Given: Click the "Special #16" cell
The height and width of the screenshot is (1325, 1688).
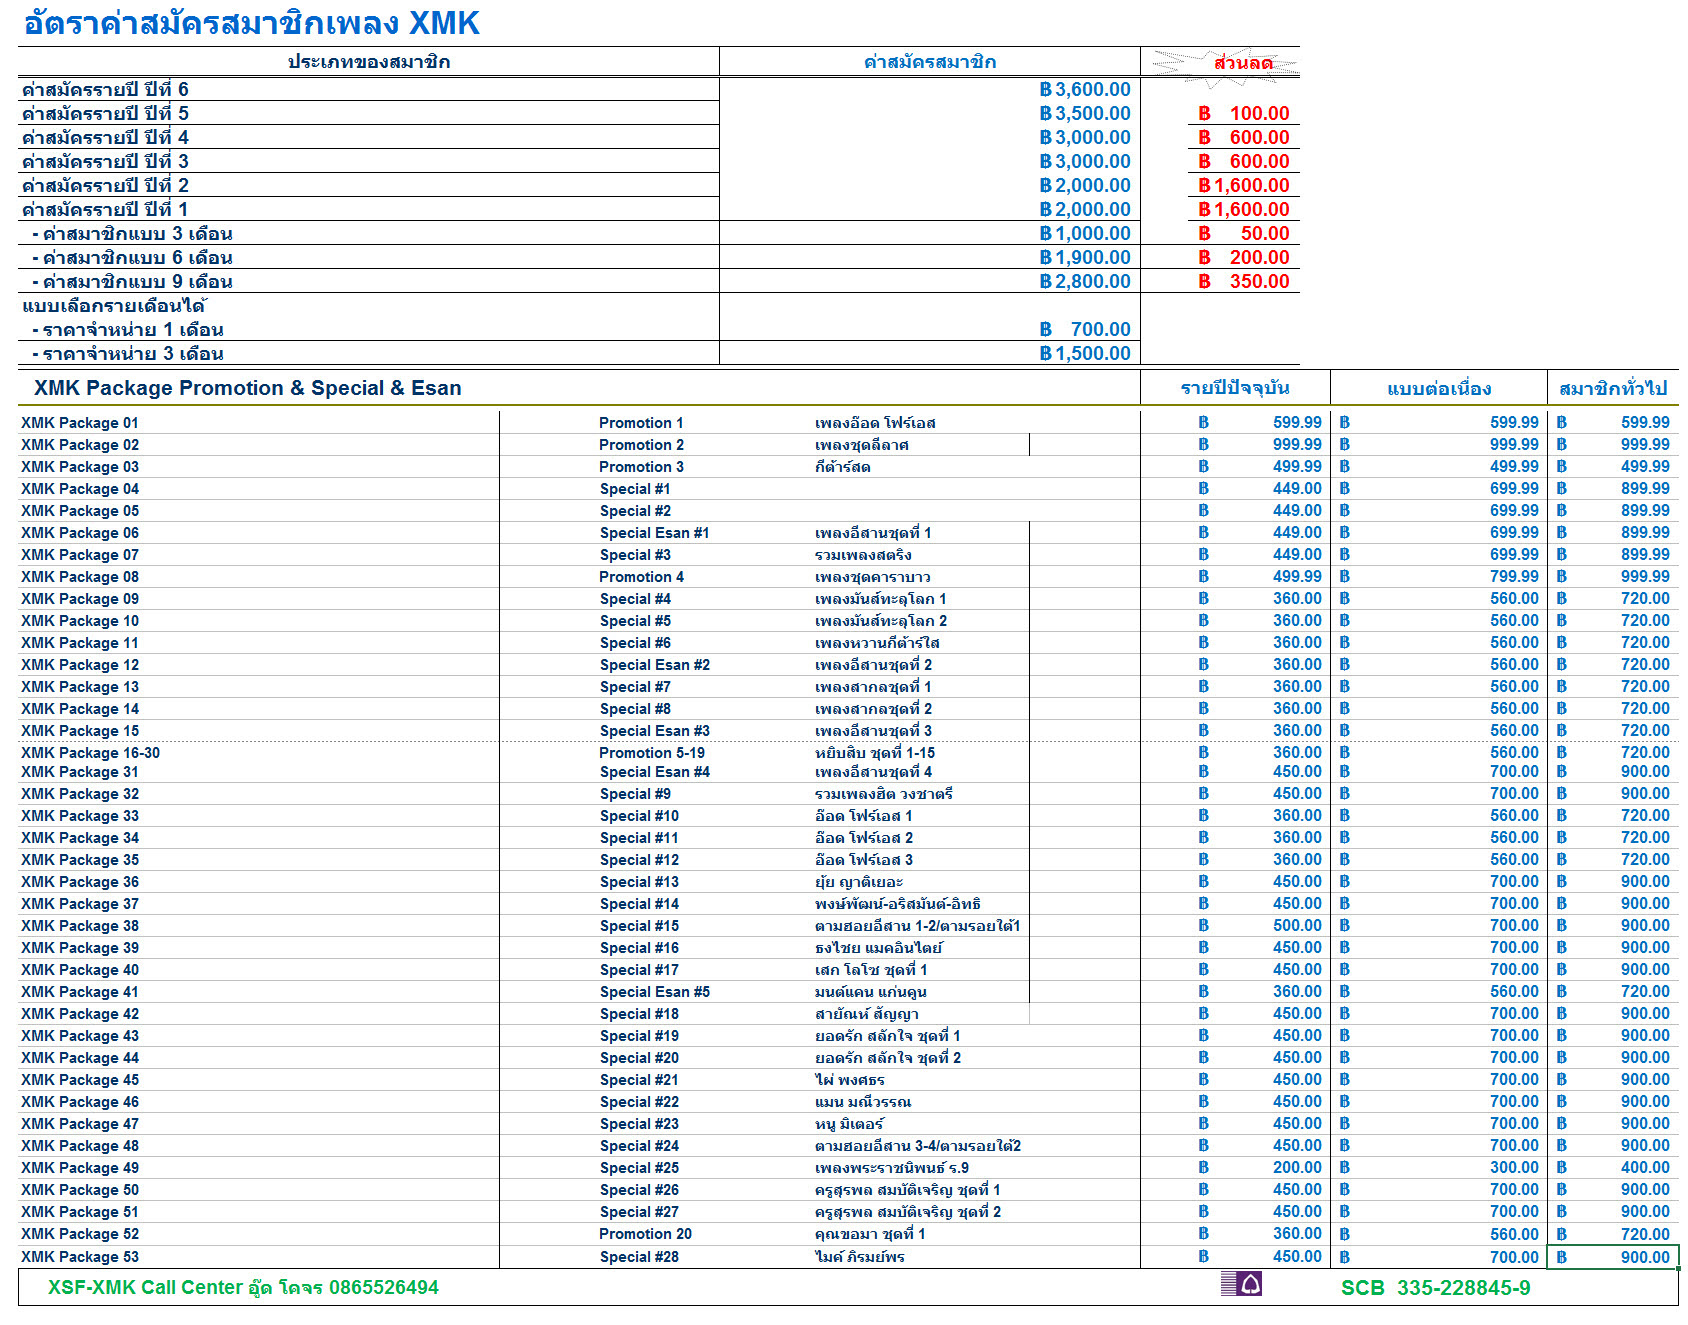Looking at the screenshot, I should coord(639,948).
